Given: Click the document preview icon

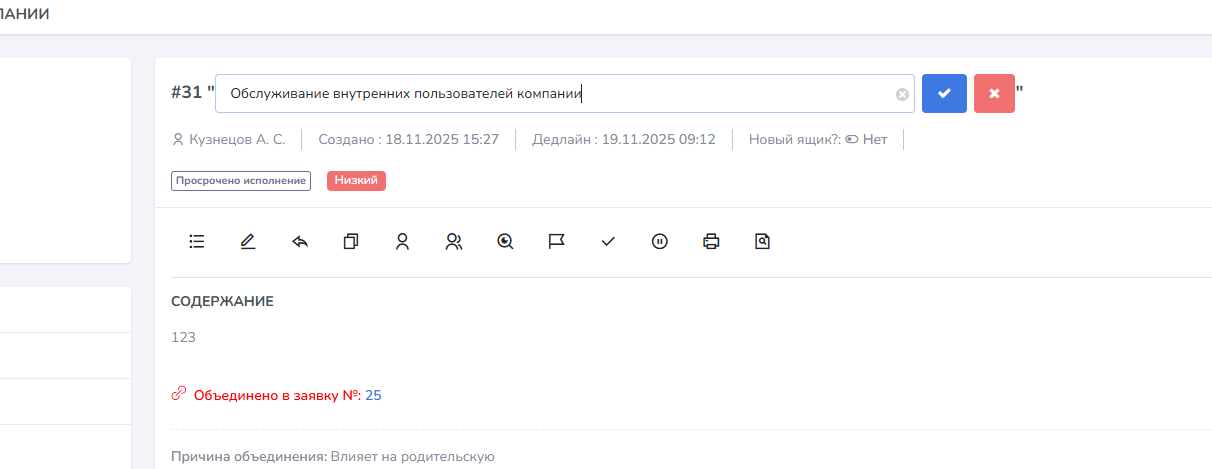Looking at the screenshot, I should pos(763,241).
